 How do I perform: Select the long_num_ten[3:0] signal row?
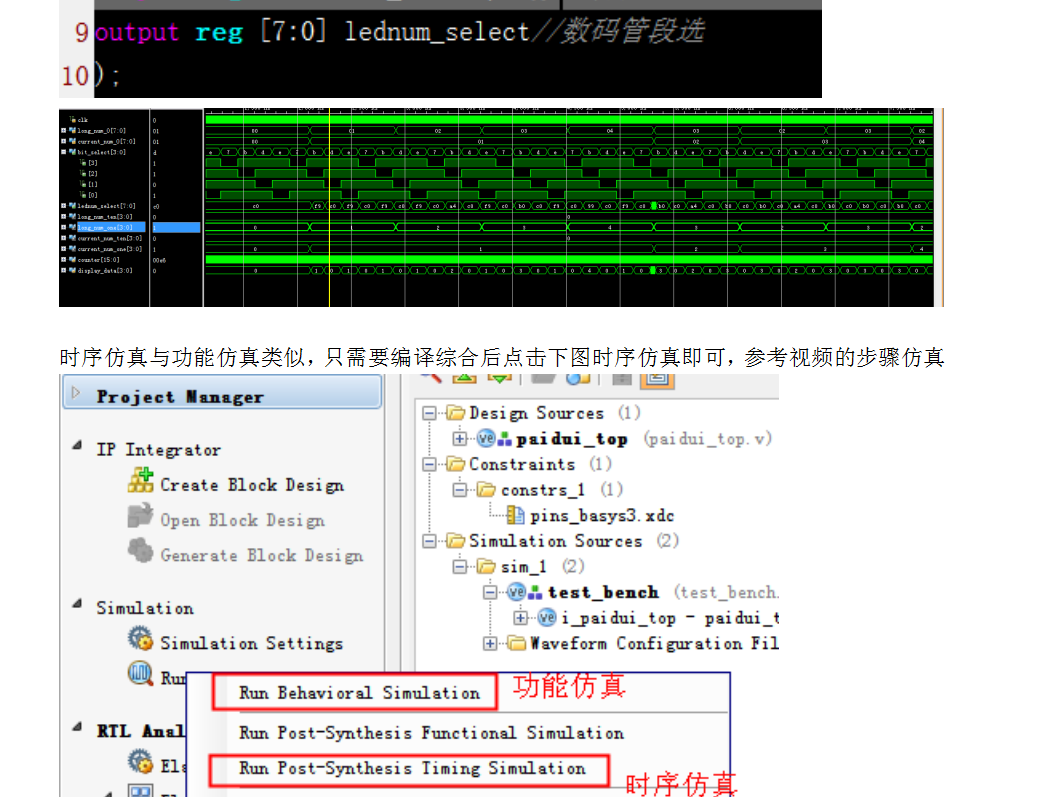[x=103, y=216]
